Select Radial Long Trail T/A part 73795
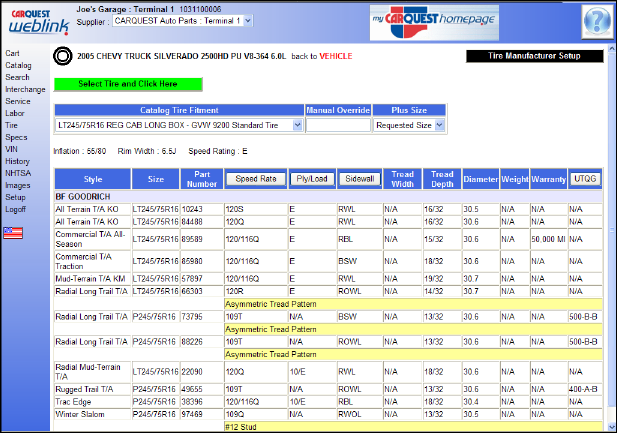617x433 pixels. pyautogui.click(x=328, y=316)
